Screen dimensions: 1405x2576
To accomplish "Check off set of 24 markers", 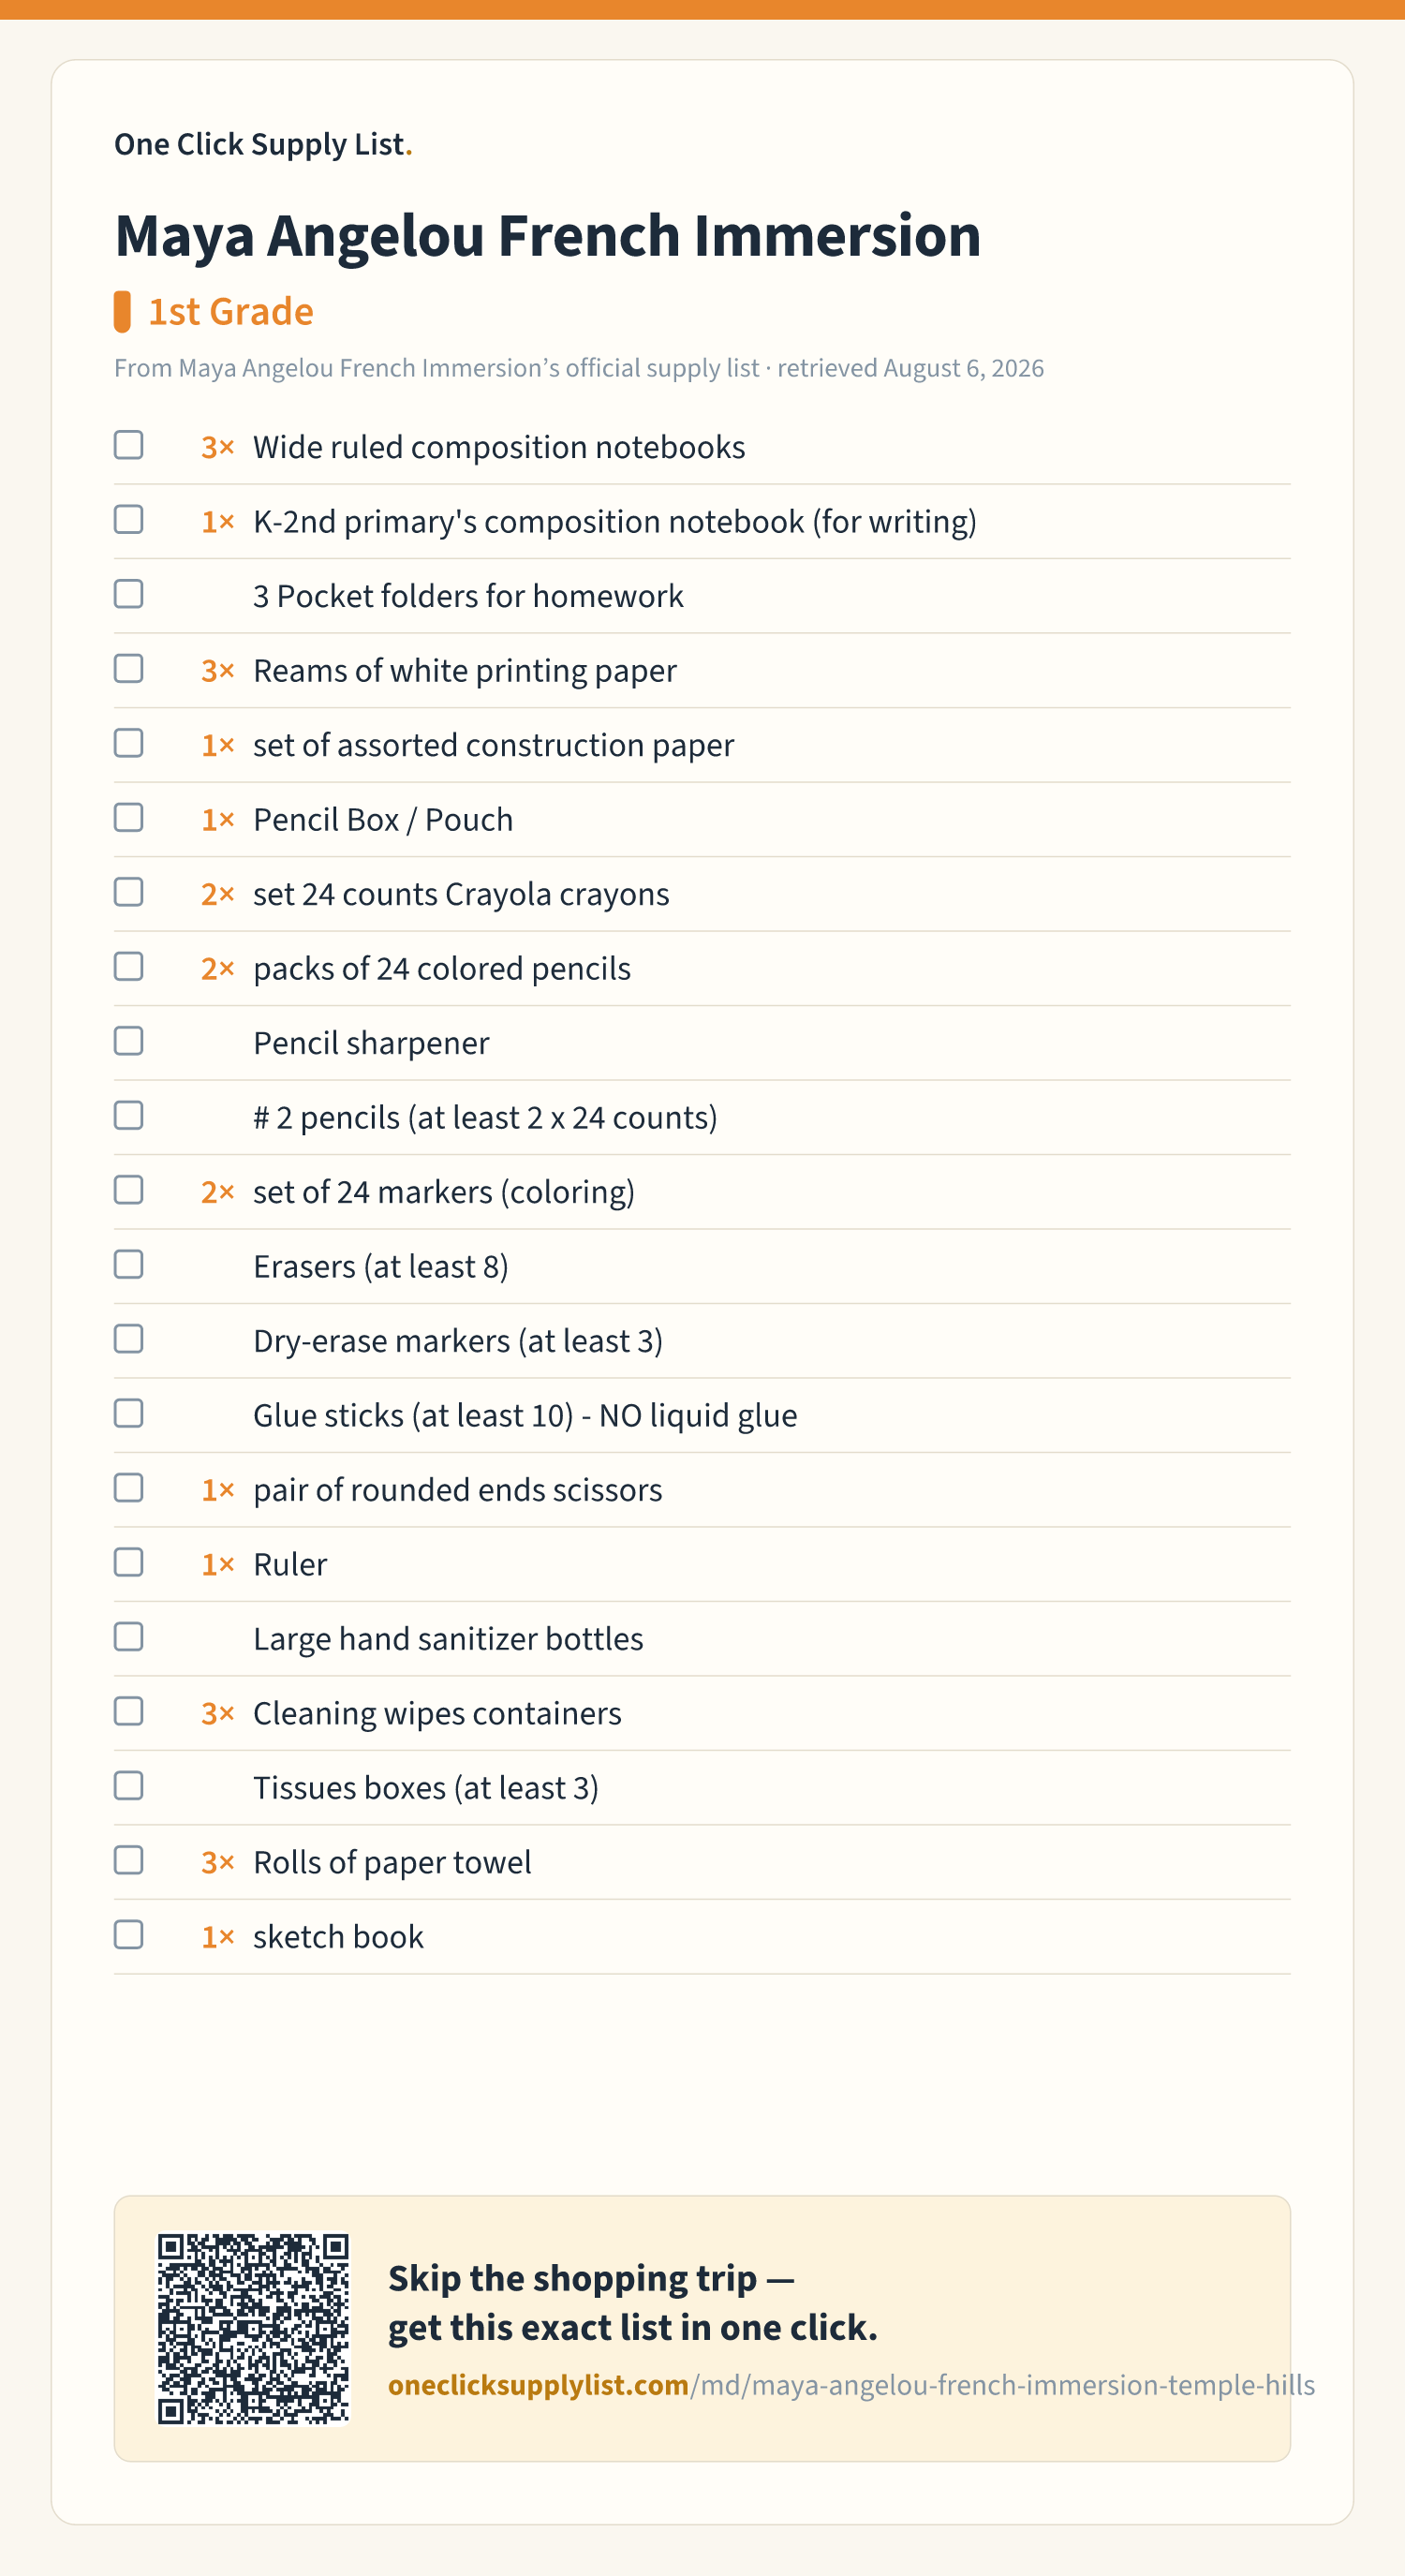I will [128, 1190].
